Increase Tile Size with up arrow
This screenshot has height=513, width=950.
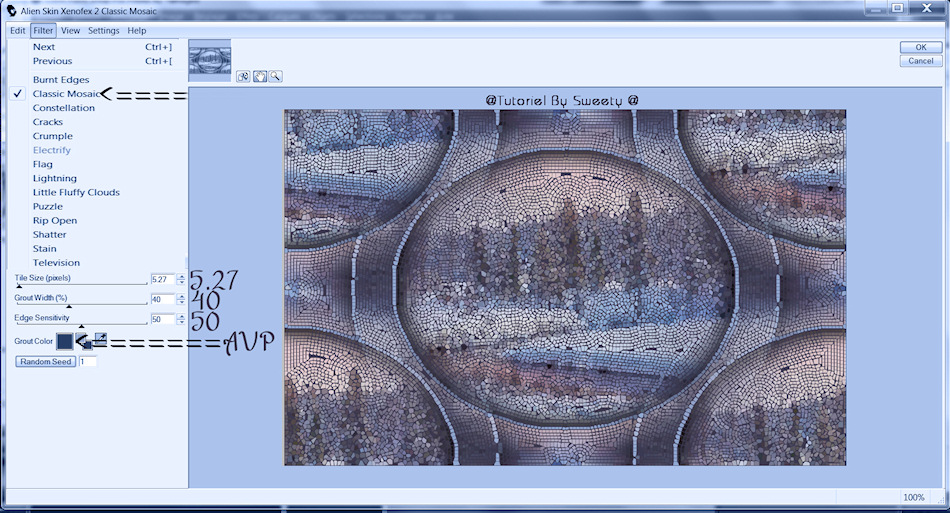[181, 277]
